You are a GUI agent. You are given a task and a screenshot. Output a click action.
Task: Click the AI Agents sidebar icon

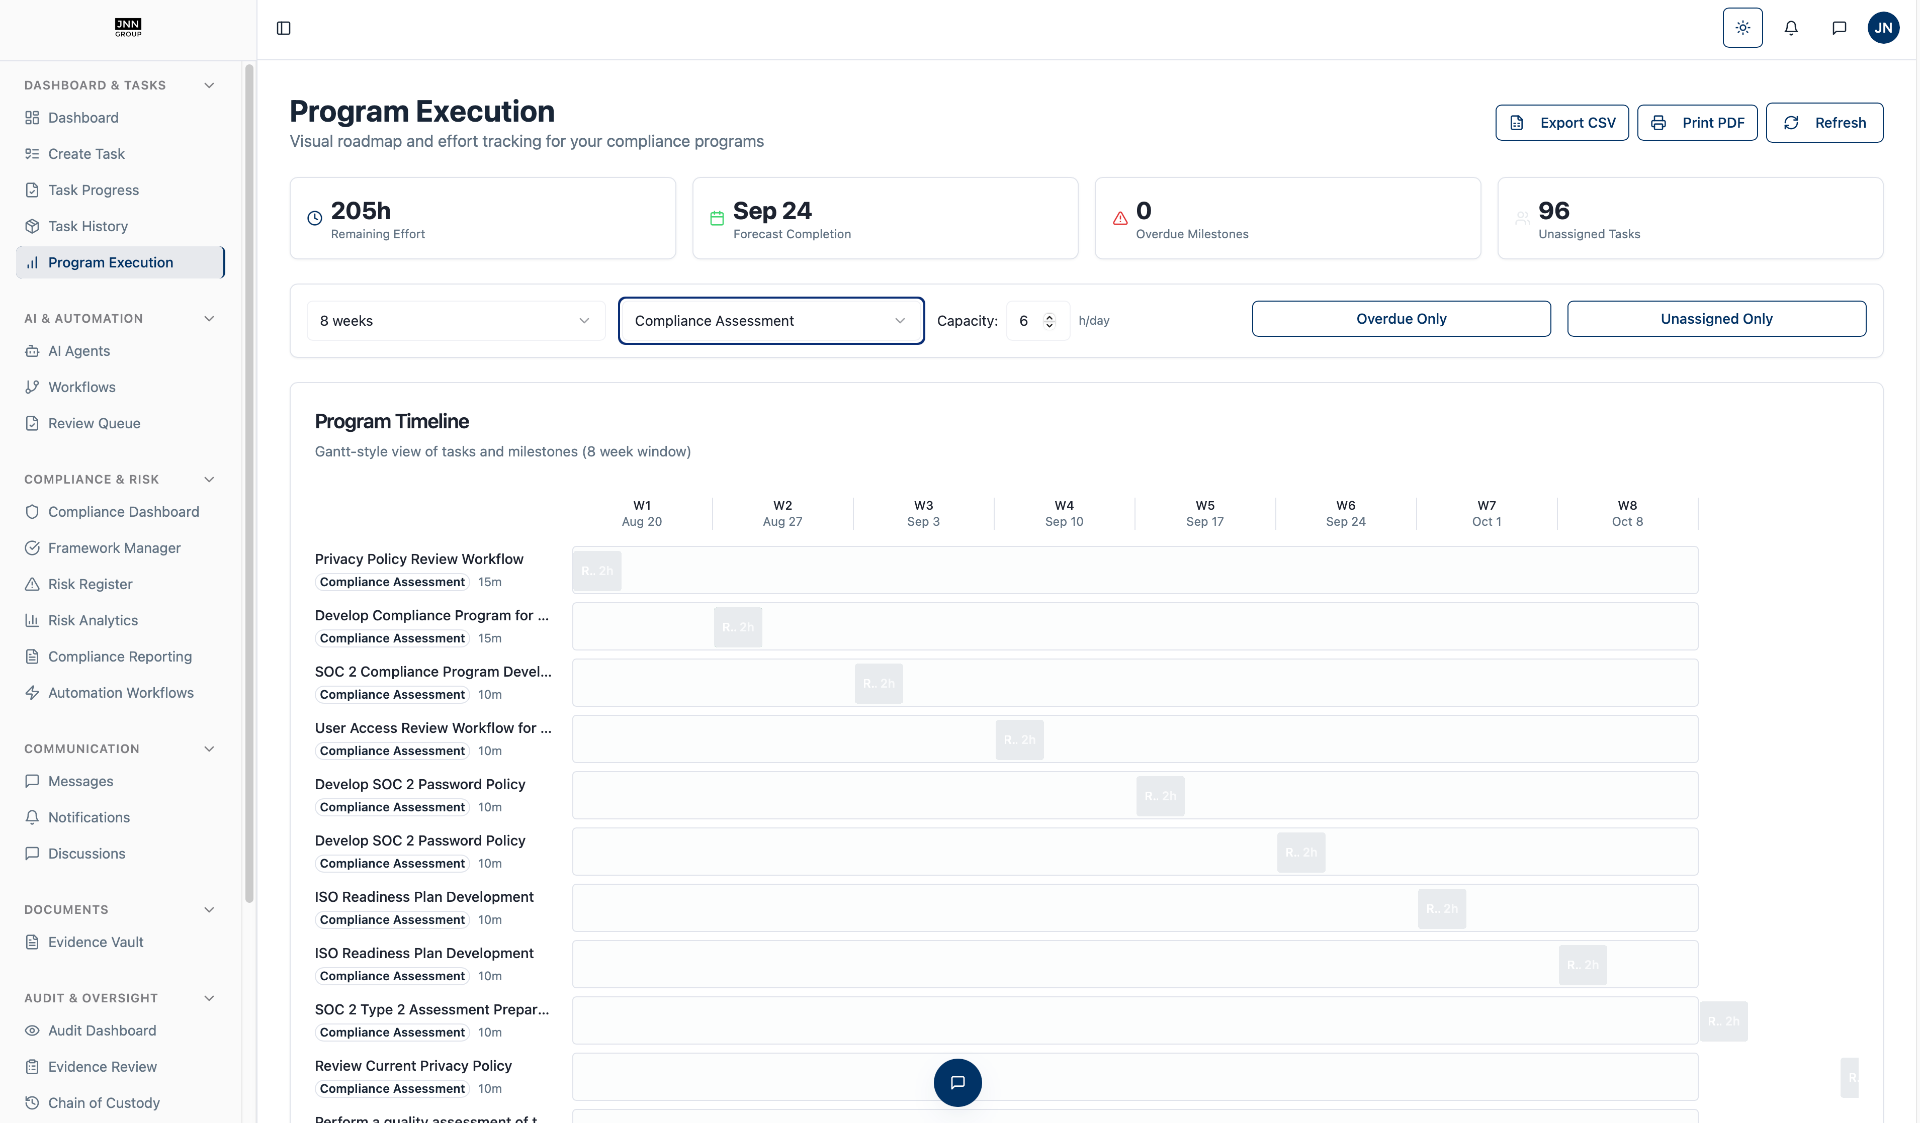[x=32, y=351]
